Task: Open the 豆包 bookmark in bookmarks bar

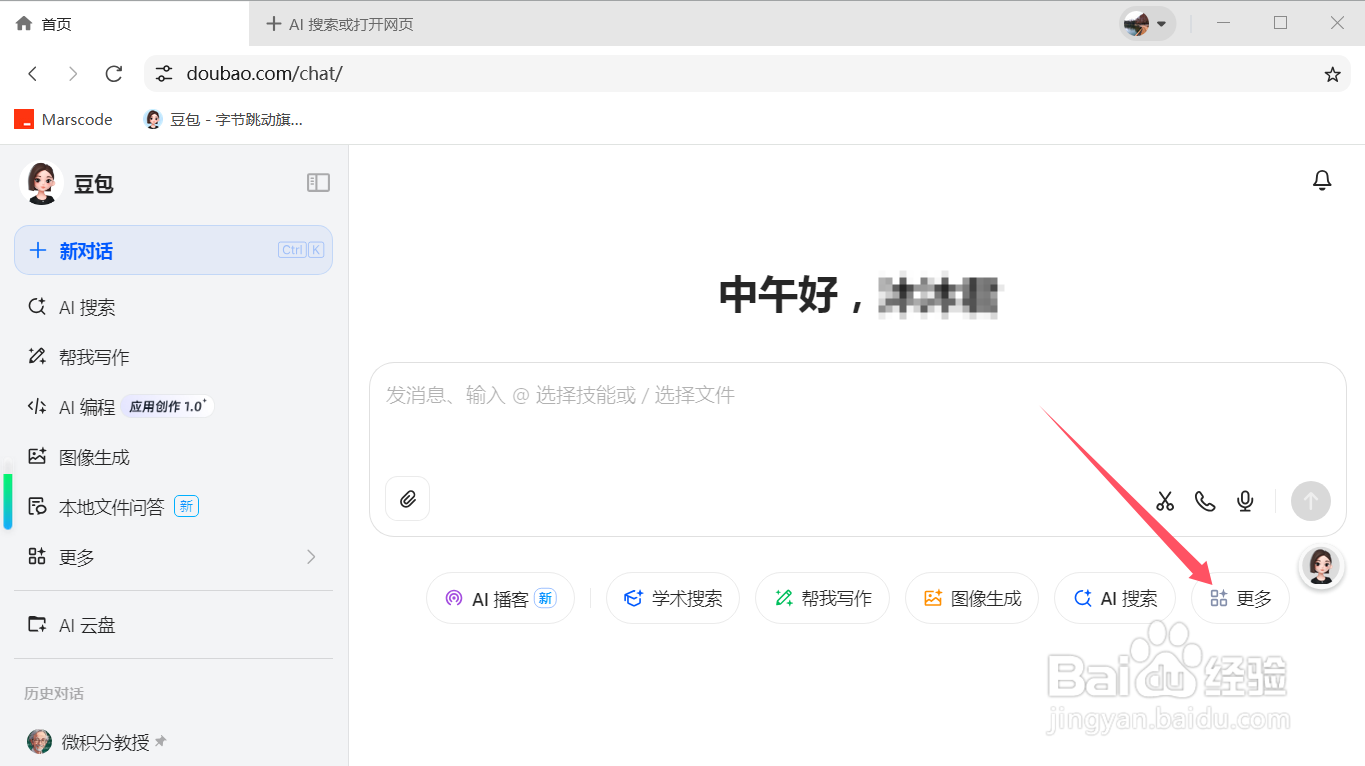Action: tap(223, 119)
